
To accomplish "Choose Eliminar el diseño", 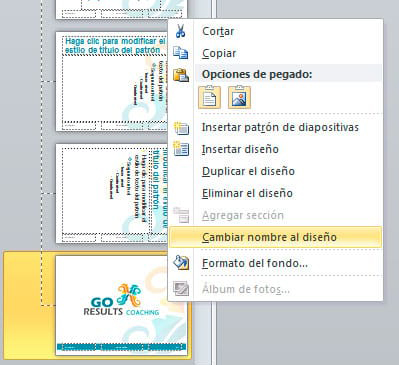I will click(247, 193).
